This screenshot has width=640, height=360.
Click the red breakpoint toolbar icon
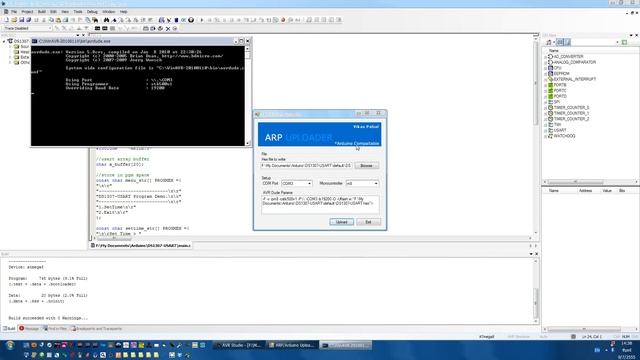click(283, 20)
